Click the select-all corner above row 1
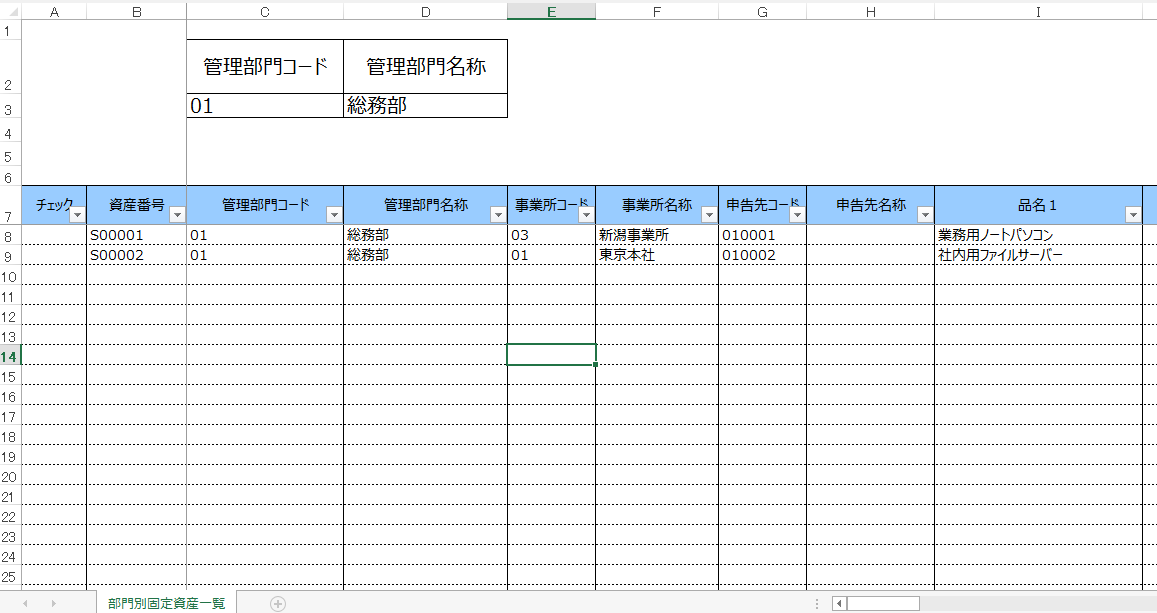 10,11
